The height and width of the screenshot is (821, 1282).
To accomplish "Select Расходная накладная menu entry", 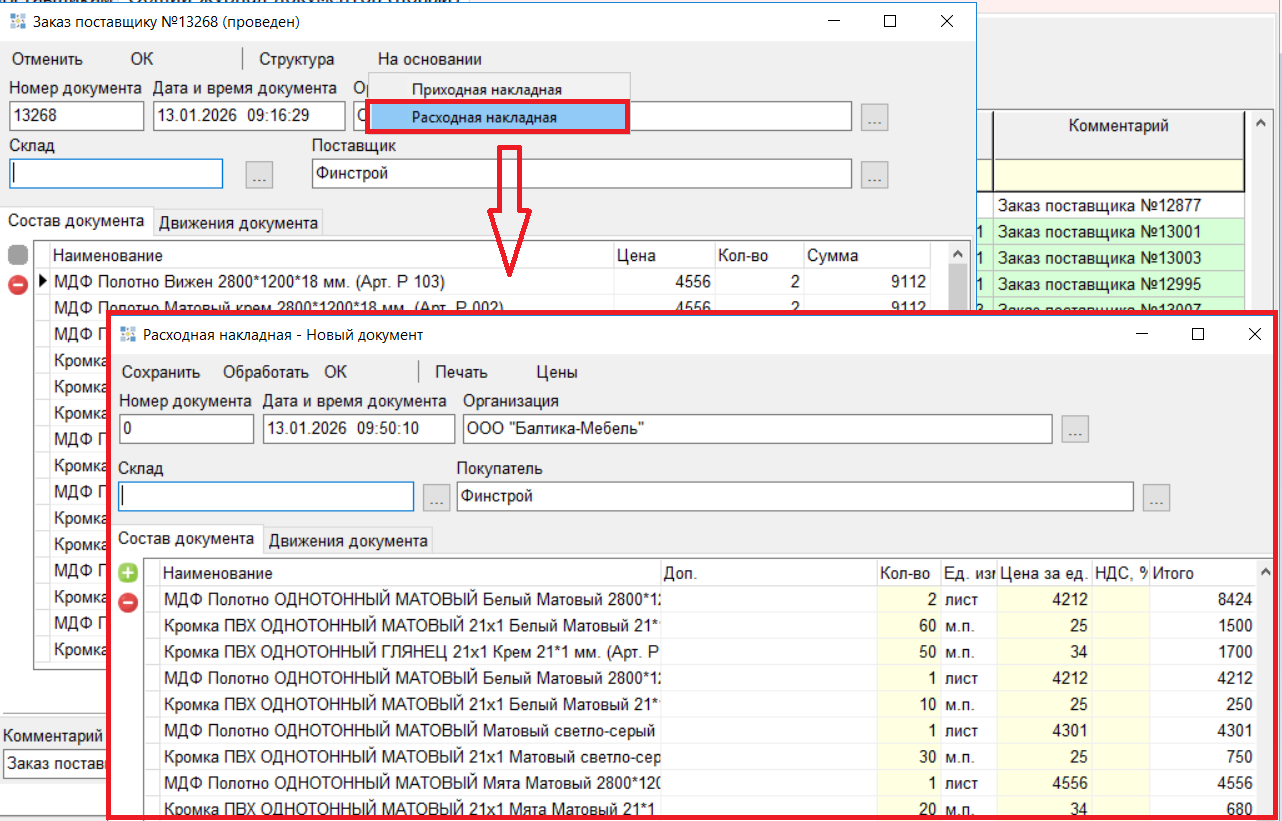I will tap(498, 117).
